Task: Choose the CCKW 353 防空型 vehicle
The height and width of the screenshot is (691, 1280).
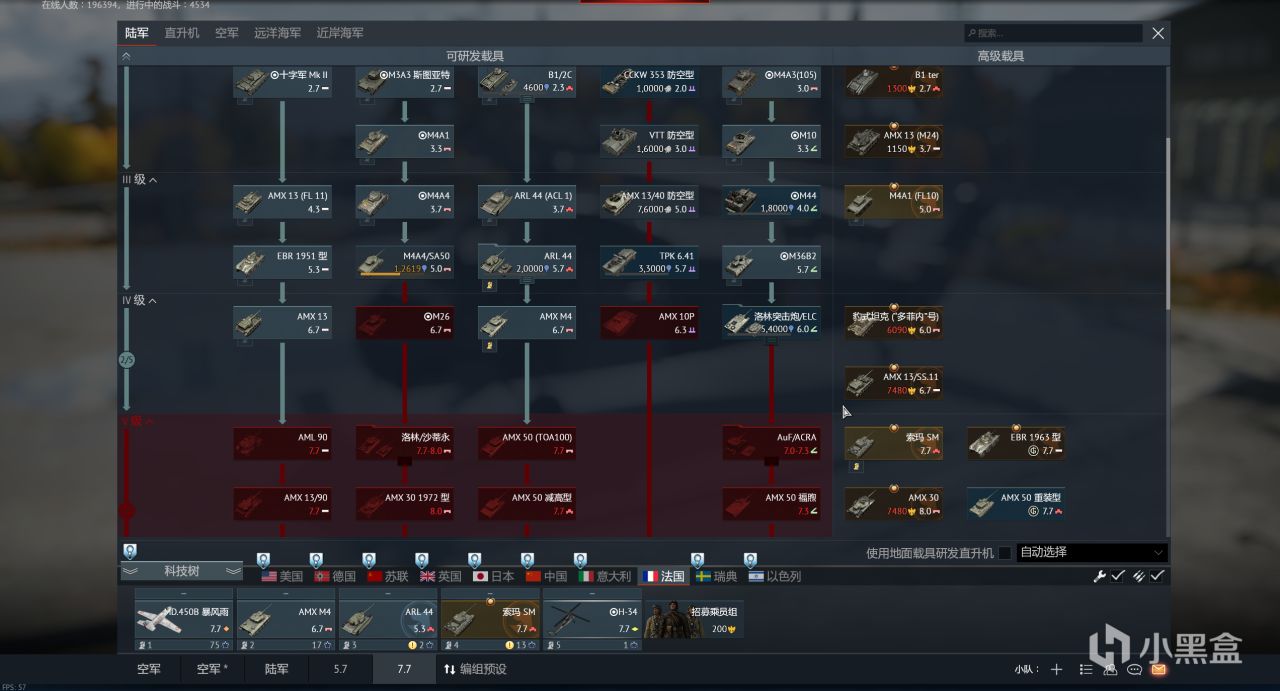Action: coord(649,82)
